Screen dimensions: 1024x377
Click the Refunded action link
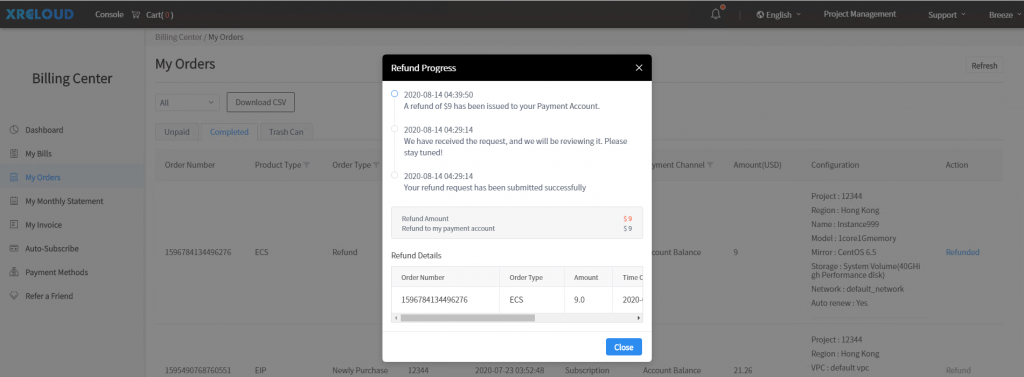coord(963,252)
